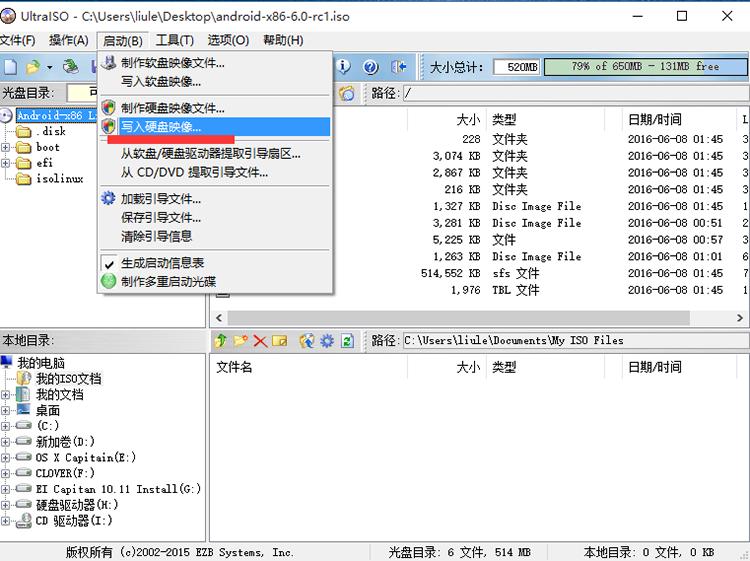Click the floppy icon for 制作软盘映像文件
This screenshot has height=561, width=750.
point(109,62)
